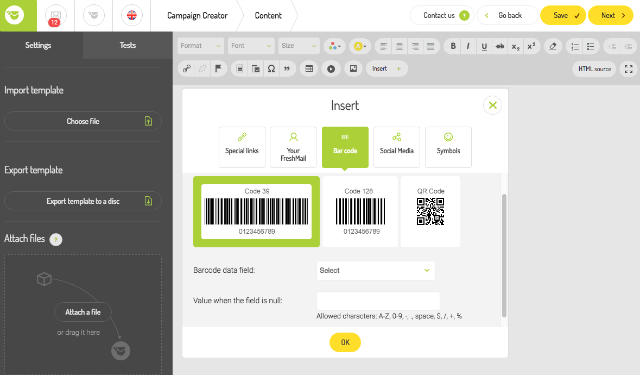Click the Insert dialog scrollbar
Image resolution: width=640 pixels, height=375 pixels.
point(504,256)
